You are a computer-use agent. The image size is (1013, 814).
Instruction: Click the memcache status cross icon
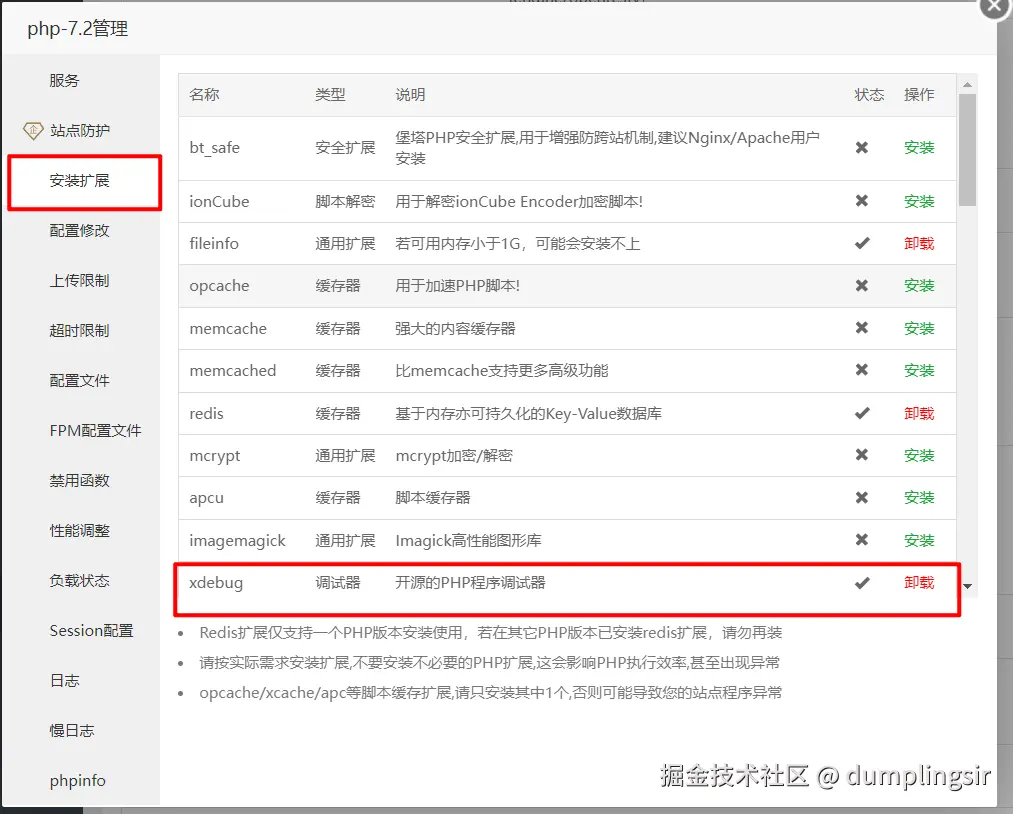pos(861,328)
